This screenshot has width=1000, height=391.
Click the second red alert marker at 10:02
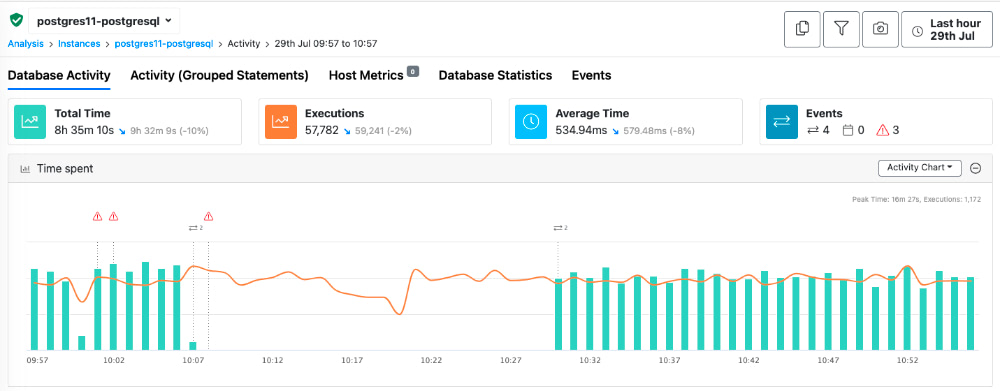point(114,216)
